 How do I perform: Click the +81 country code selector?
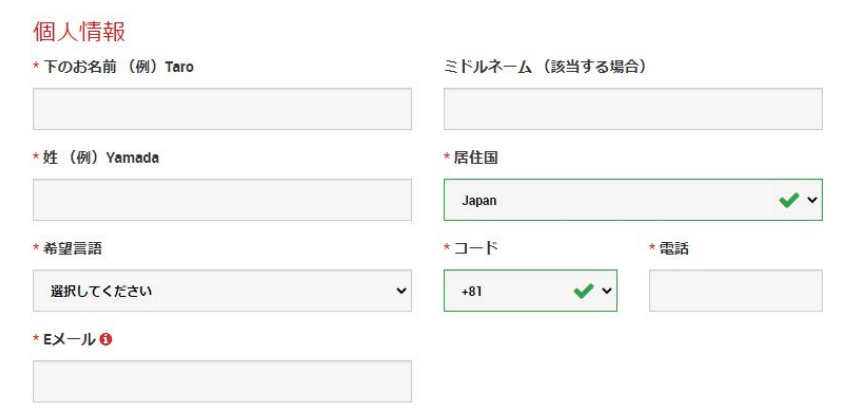tap(530, 291)
